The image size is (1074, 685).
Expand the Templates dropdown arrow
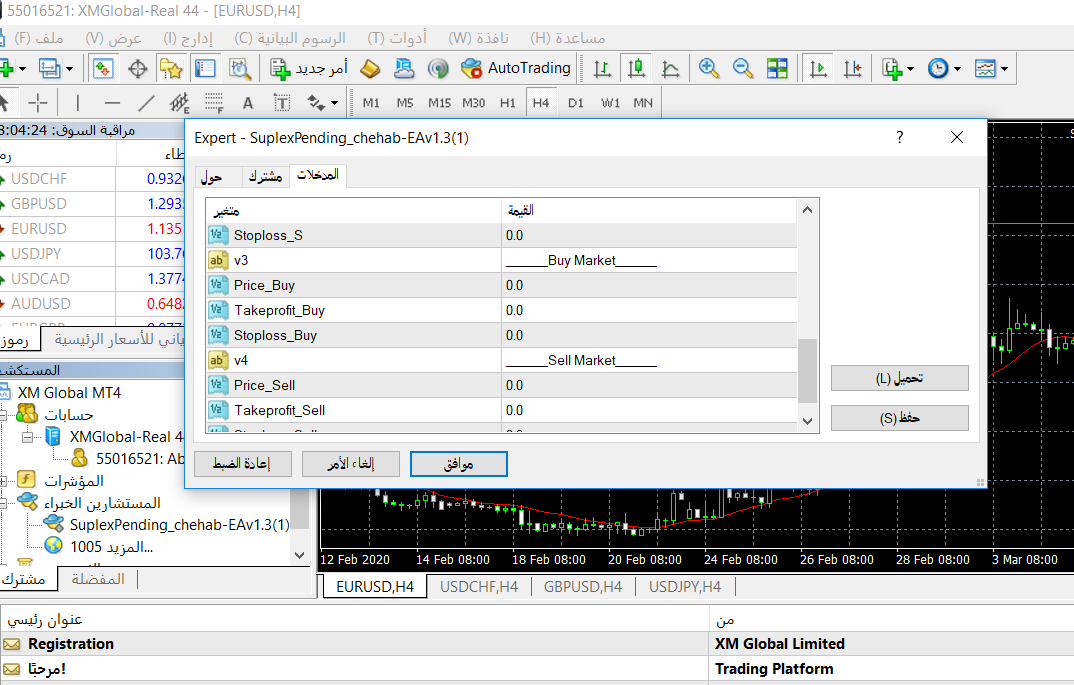pos(1004,68)
